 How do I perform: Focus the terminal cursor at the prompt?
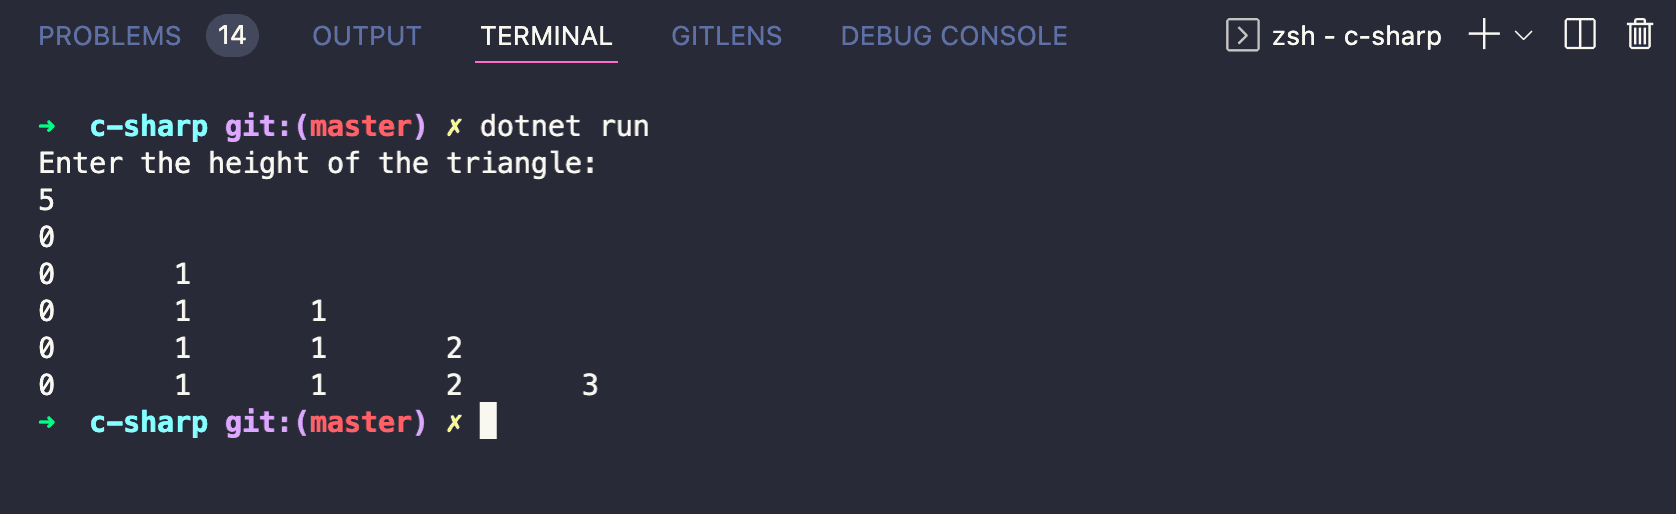pos(488,421)
